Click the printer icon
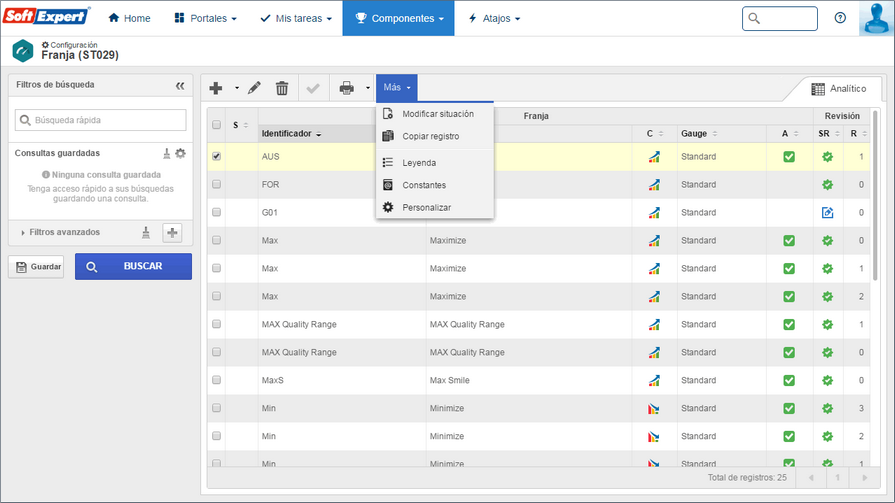Image resolution: width=895 pixels, height=503 pixels. 346,88
